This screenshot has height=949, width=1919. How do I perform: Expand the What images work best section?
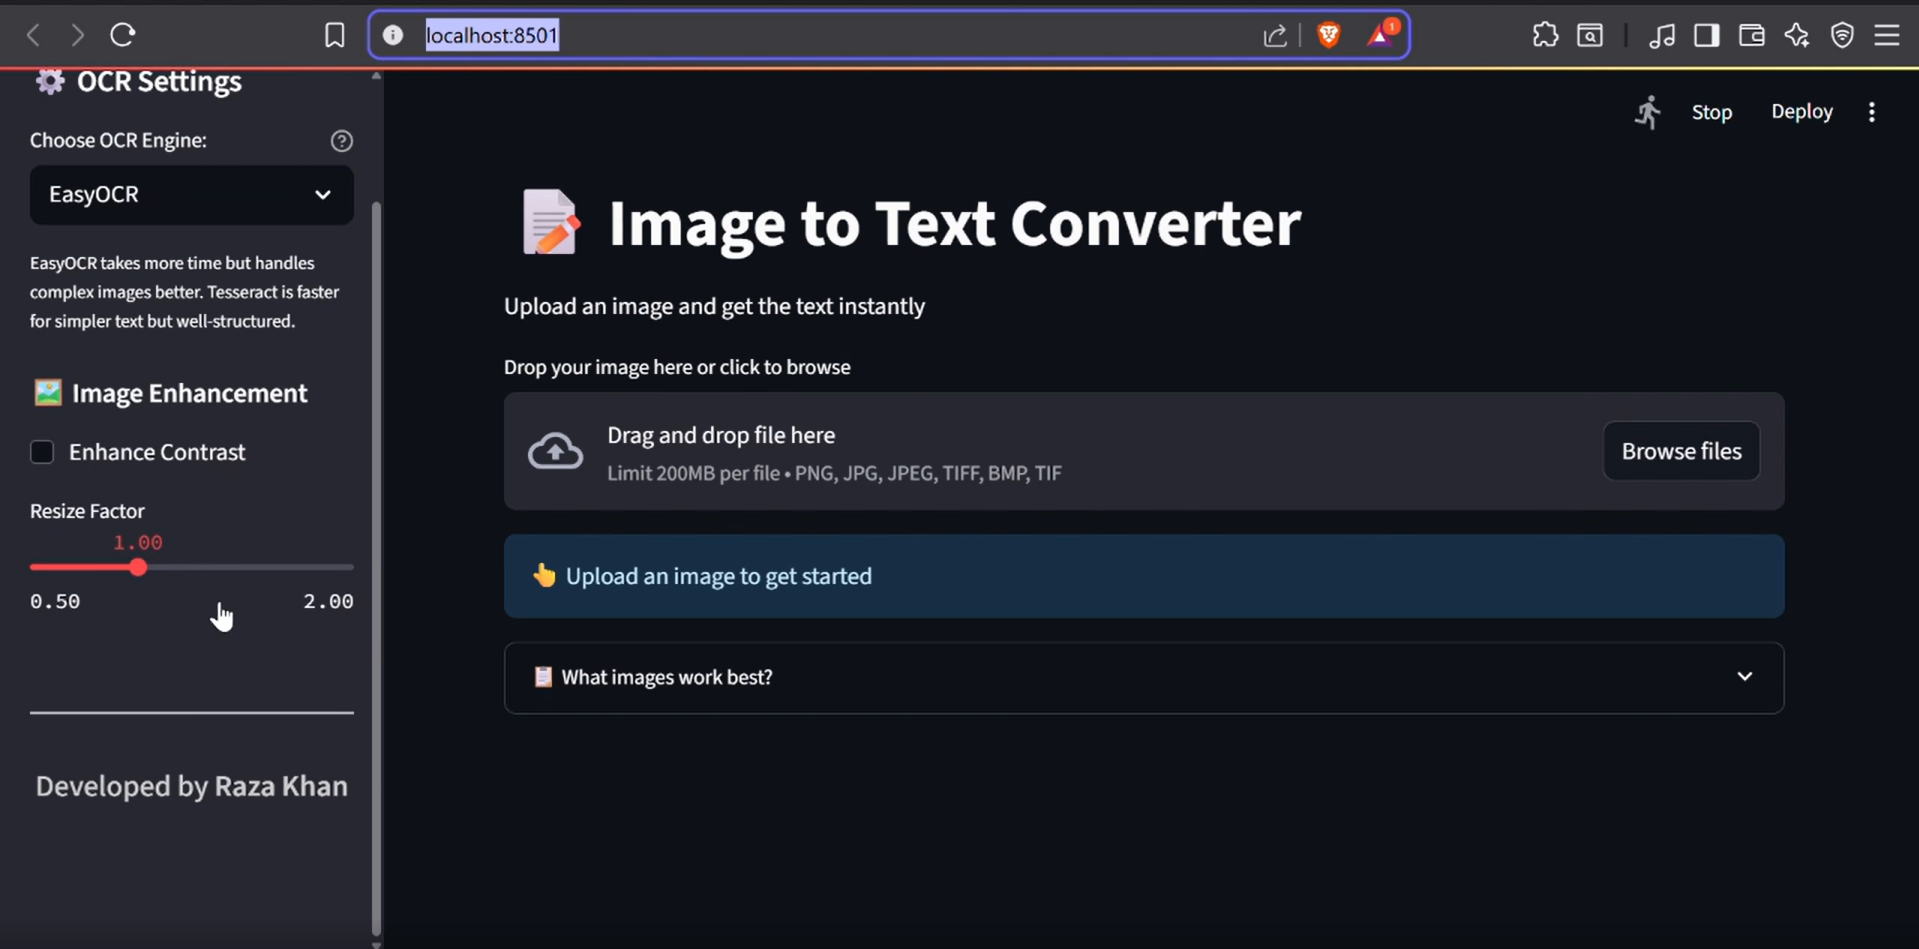tap(1143, 677)
